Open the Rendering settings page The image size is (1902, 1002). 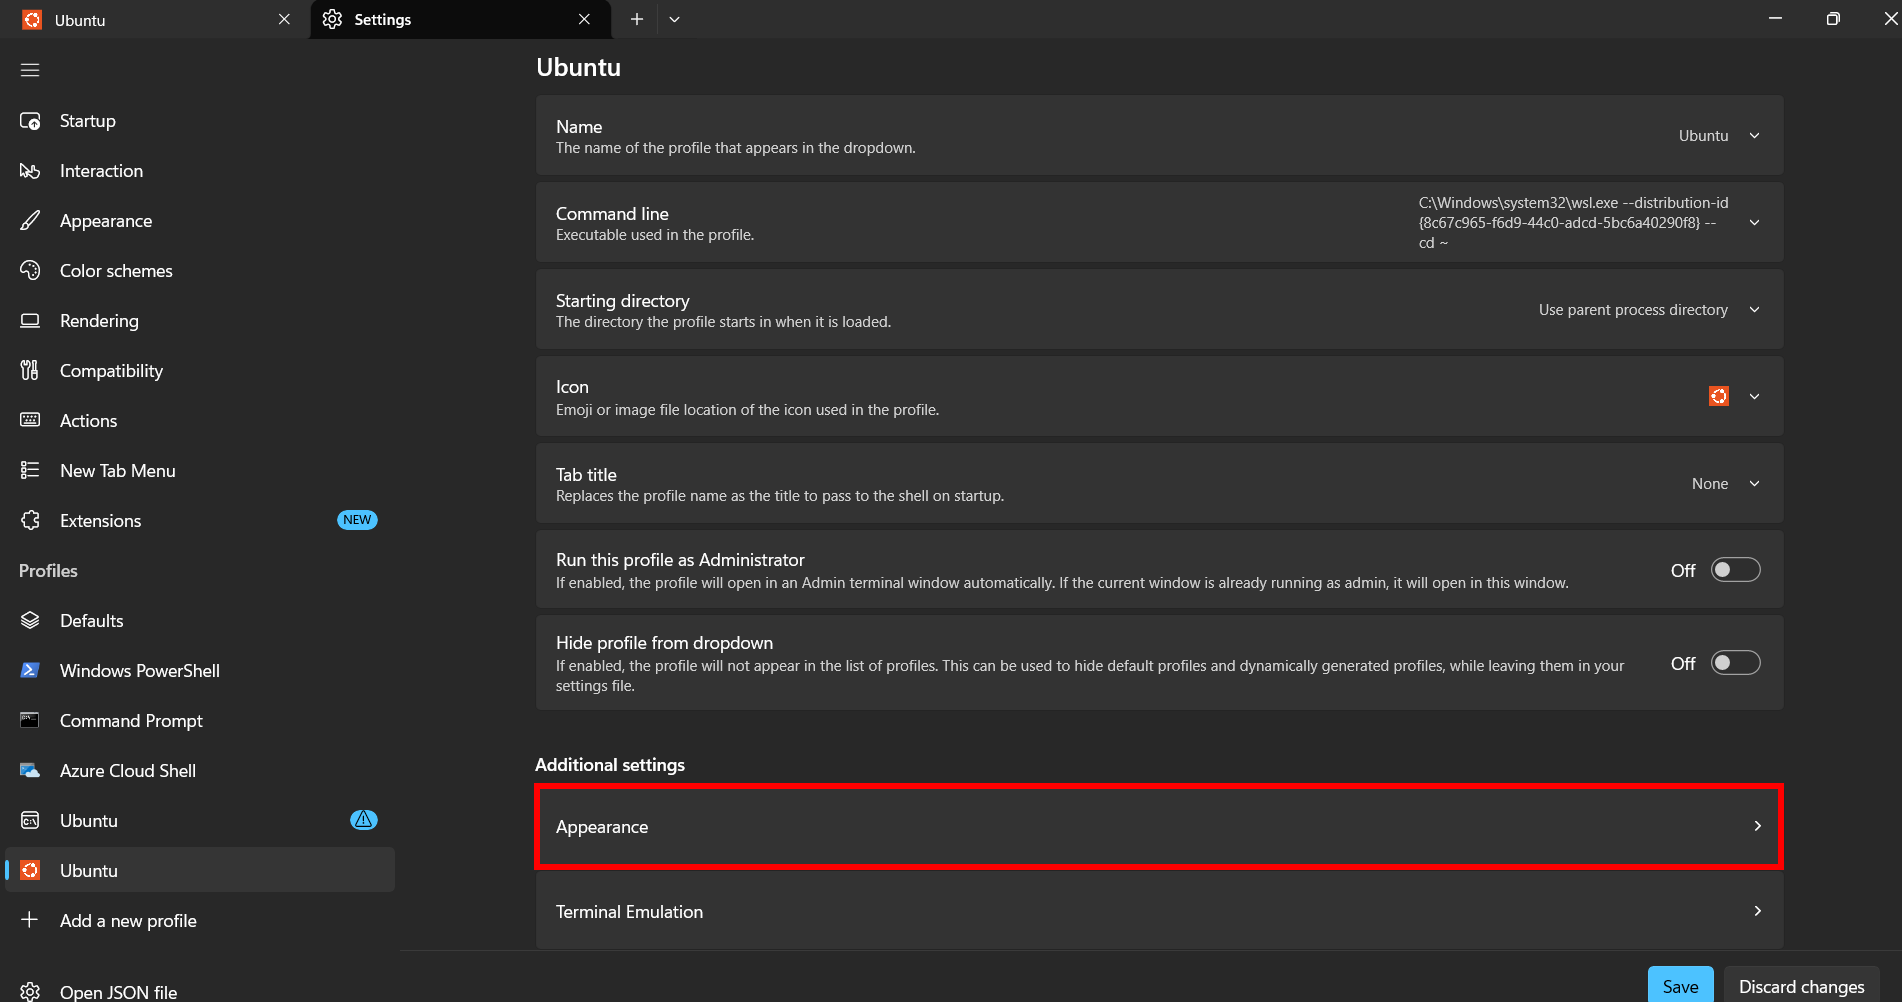coord(200,321)
